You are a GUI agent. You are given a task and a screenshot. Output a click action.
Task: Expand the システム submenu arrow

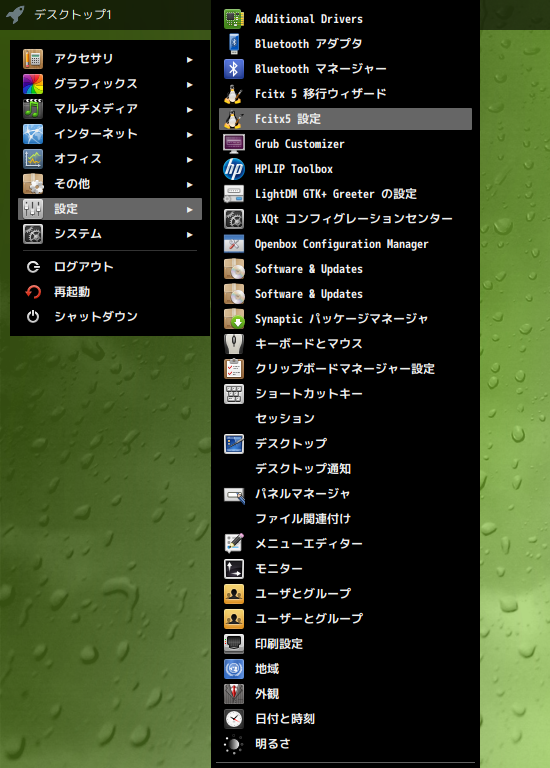click(x=190, y=234)
